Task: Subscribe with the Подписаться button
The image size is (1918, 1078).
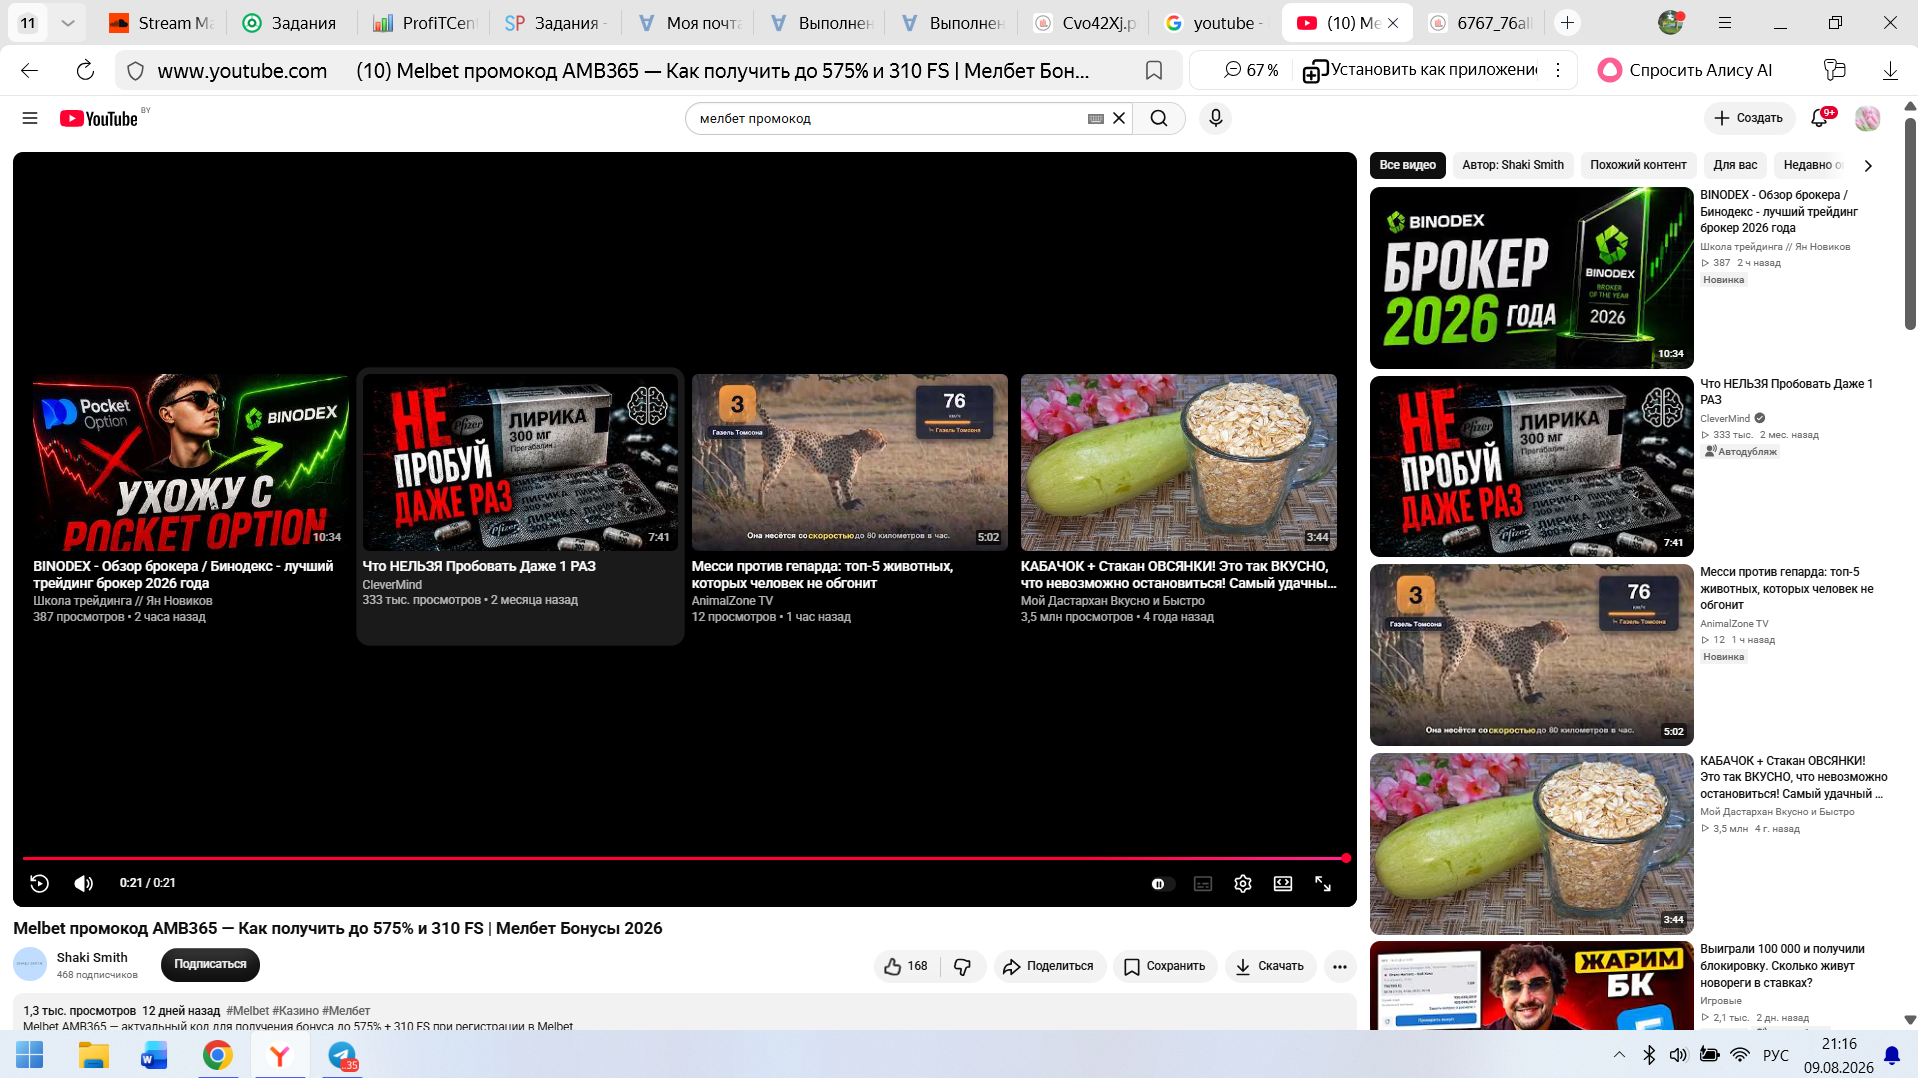Action: click(x=210, y=965)
